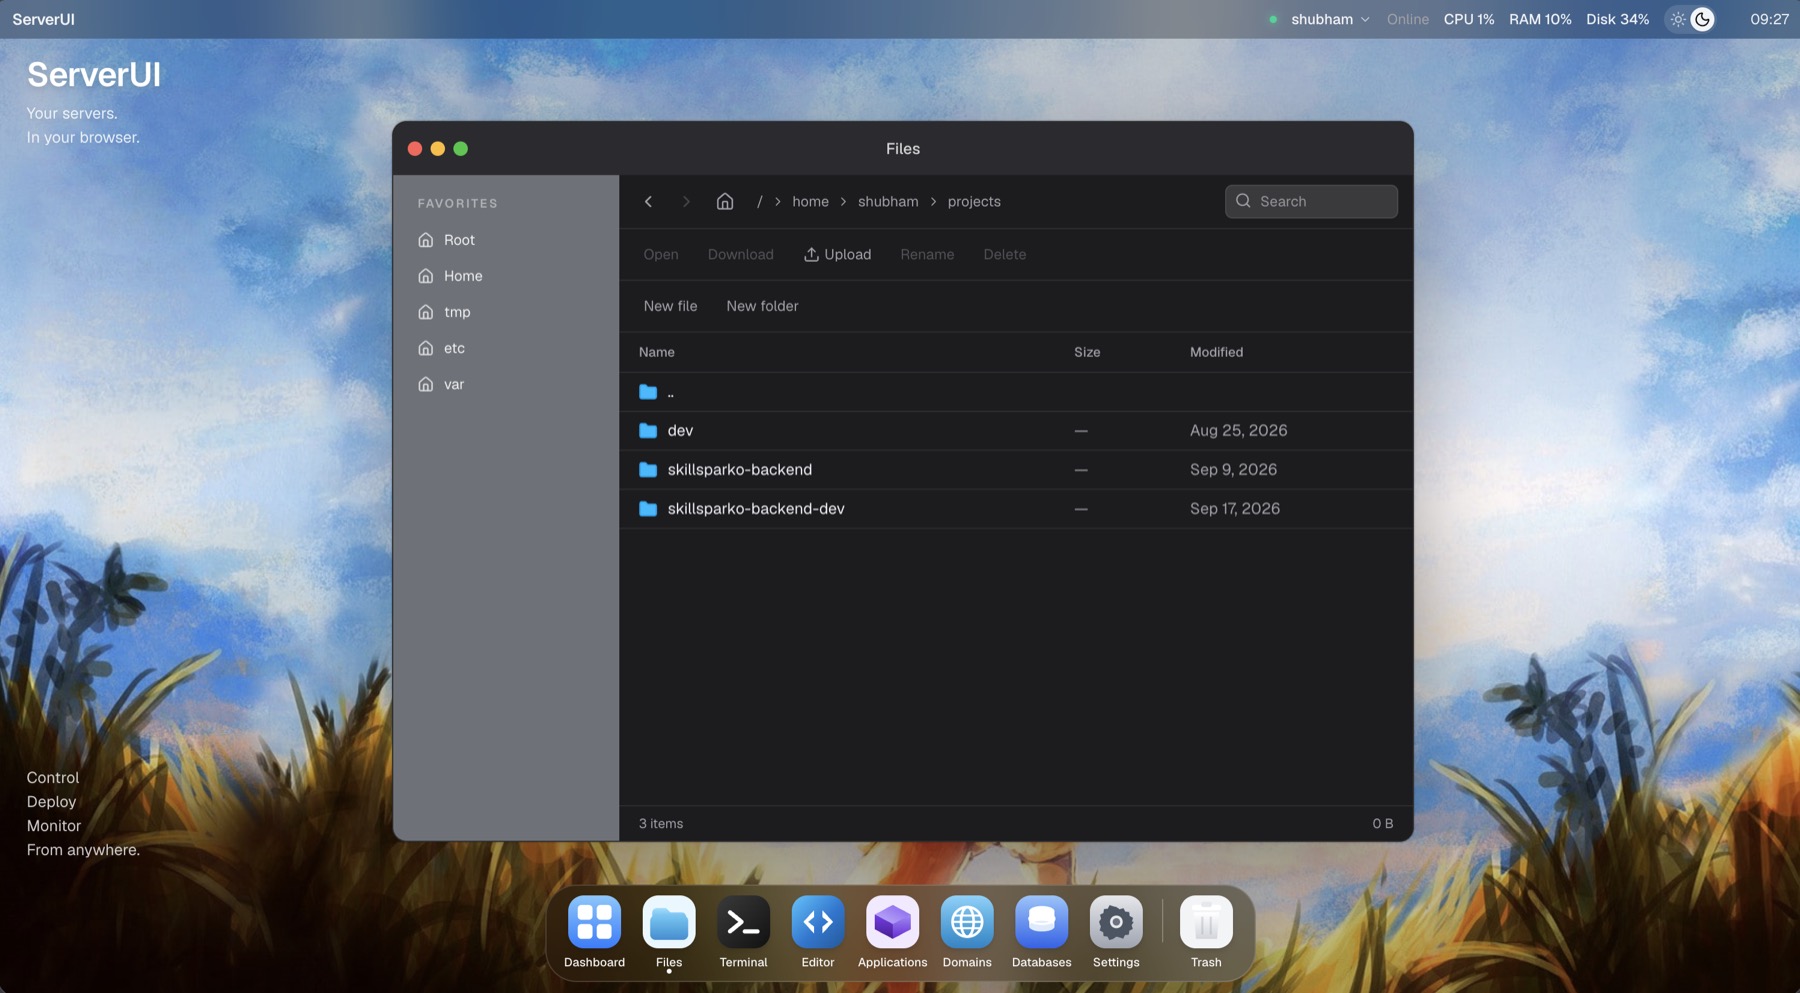
Task: Click the Sep 17, 2026 modified date
Action: [x=1234, y=509]
